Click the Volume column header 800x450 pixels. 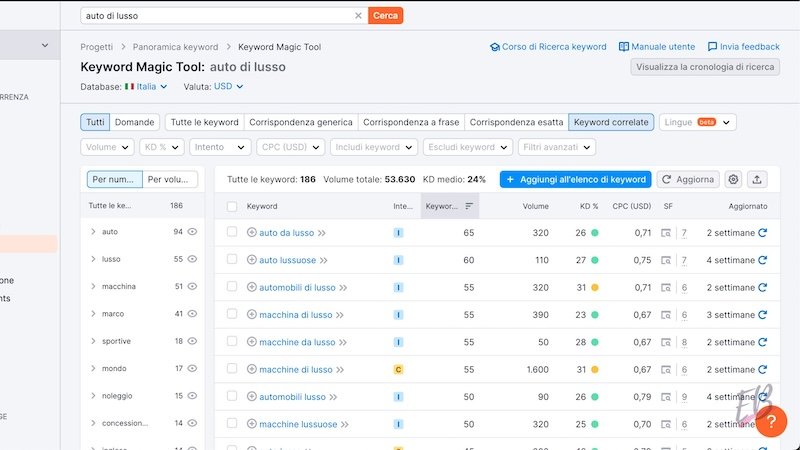tap(535, 207)
